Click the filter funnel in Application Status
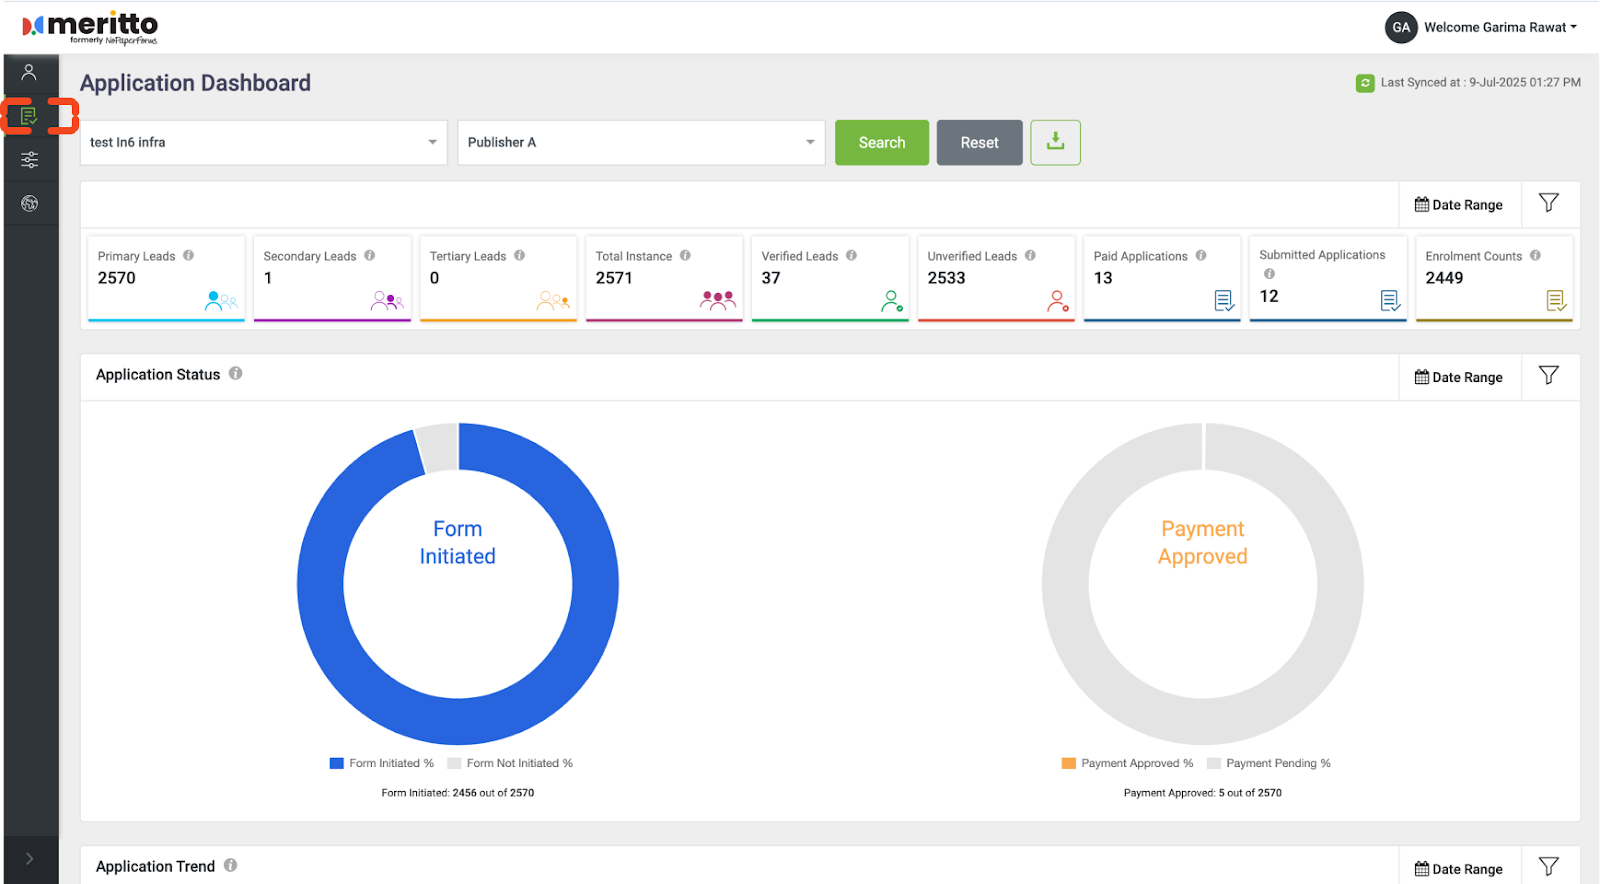This screenshot has width=1600, height=884. (1549, 376)
